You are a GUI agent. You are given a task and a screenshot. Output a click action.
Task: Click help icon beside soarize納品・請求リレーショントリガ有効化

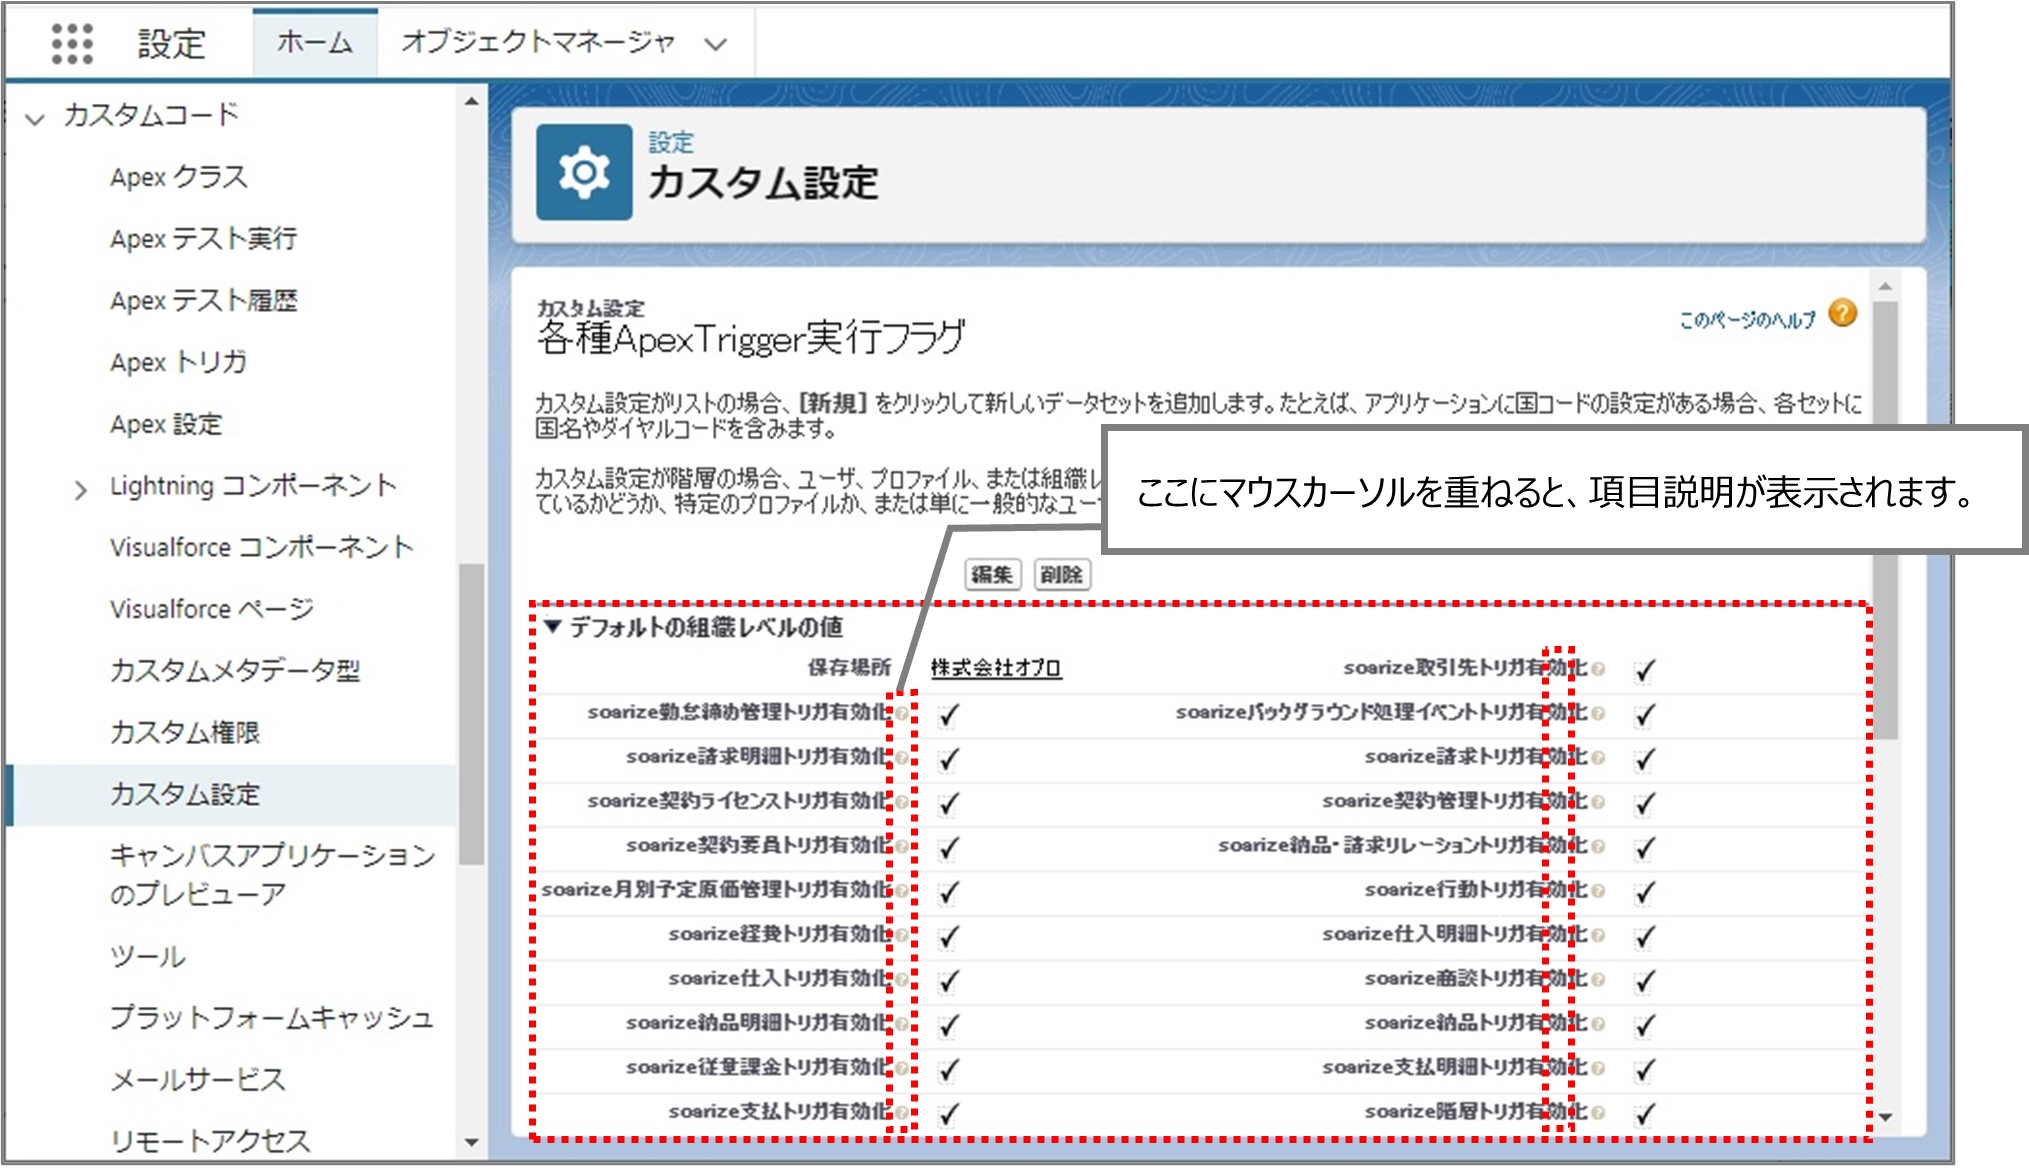click(x=1598, y=847)
